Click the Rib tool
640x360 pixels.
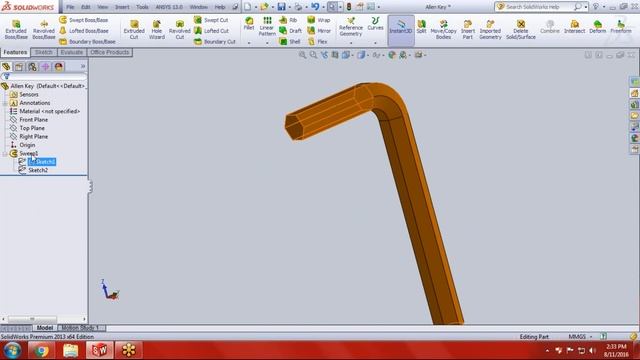point(288,20)
